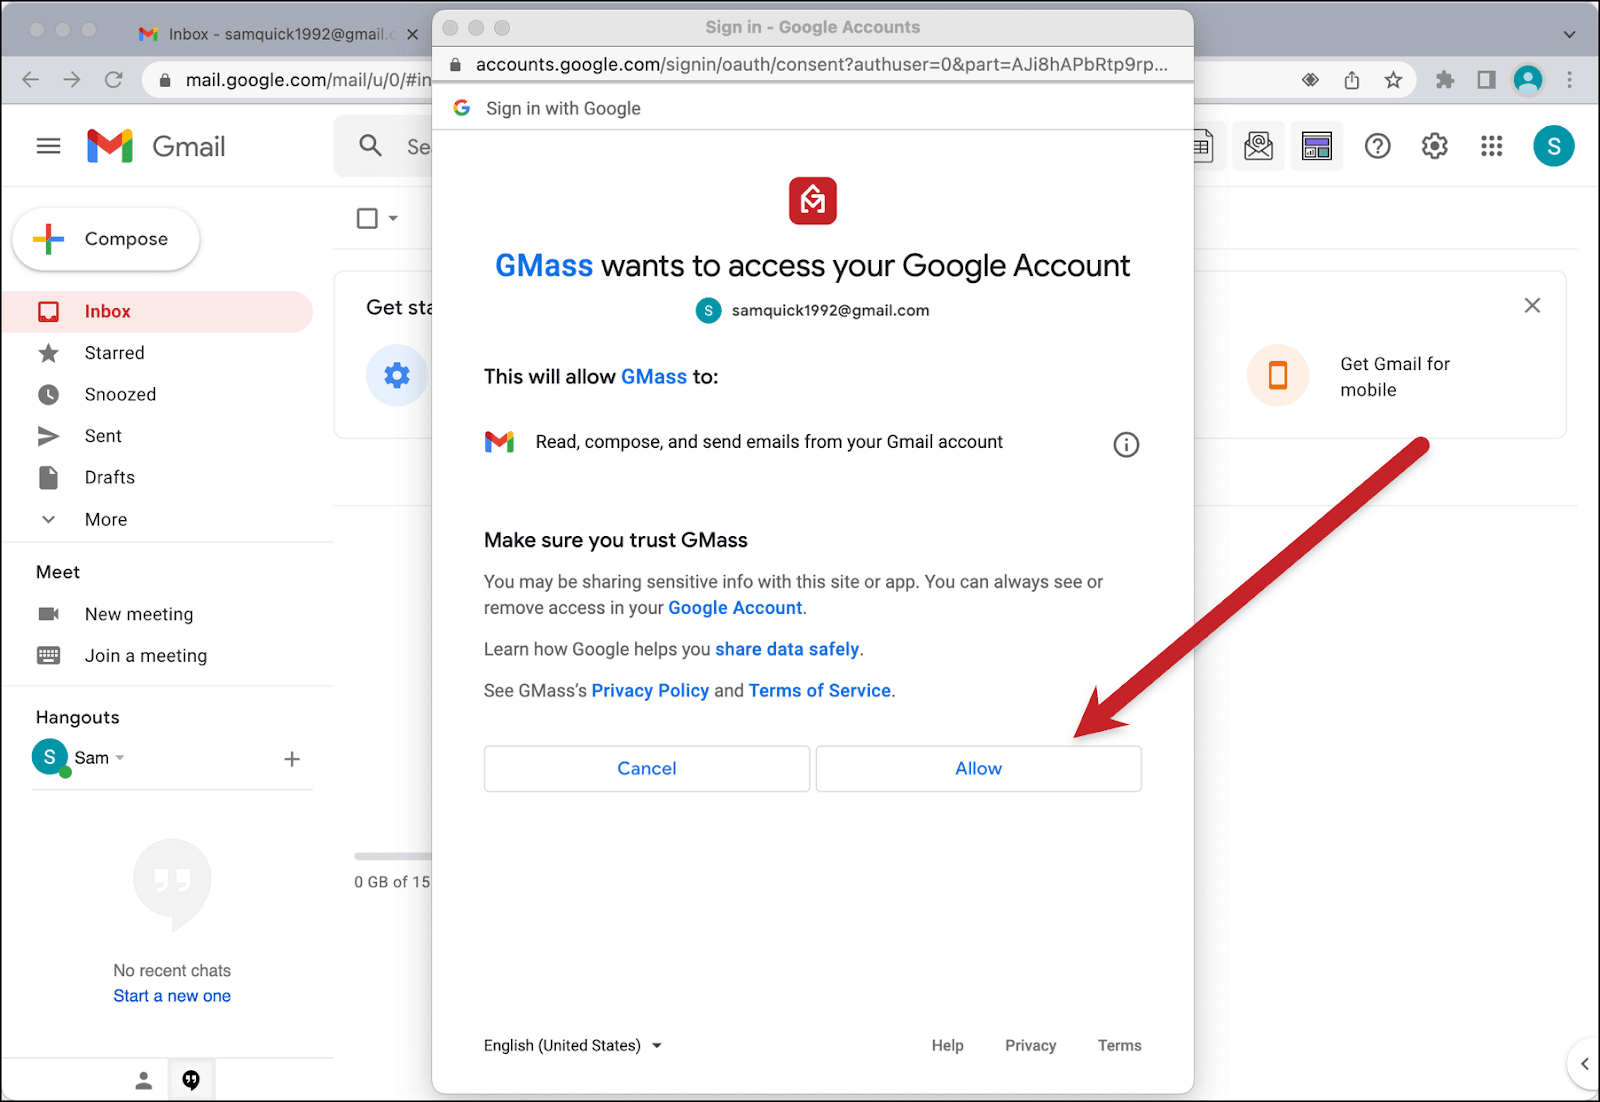Open the Google apps grid
The width and height of the screenshot is (1600, 1102).
click(x=1491, y=146)
